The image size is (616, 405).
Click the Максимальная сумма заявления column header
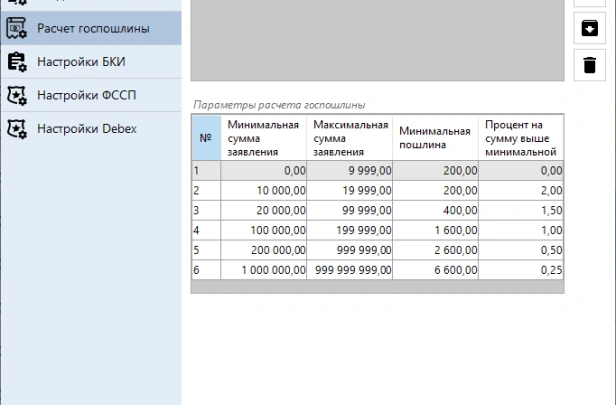(x=351, y=138)
